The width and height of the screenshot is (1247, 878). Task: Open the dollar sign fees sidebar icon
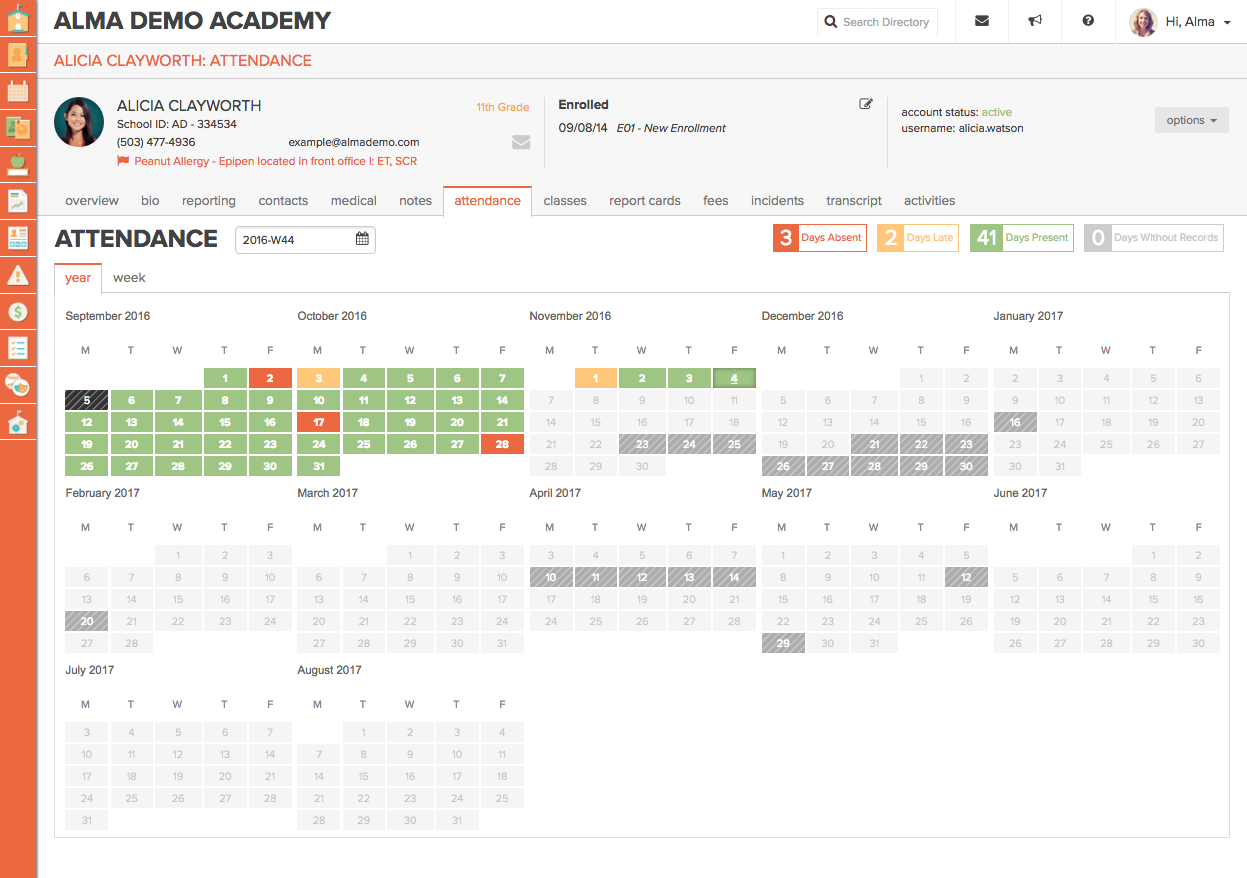point(18,311)
